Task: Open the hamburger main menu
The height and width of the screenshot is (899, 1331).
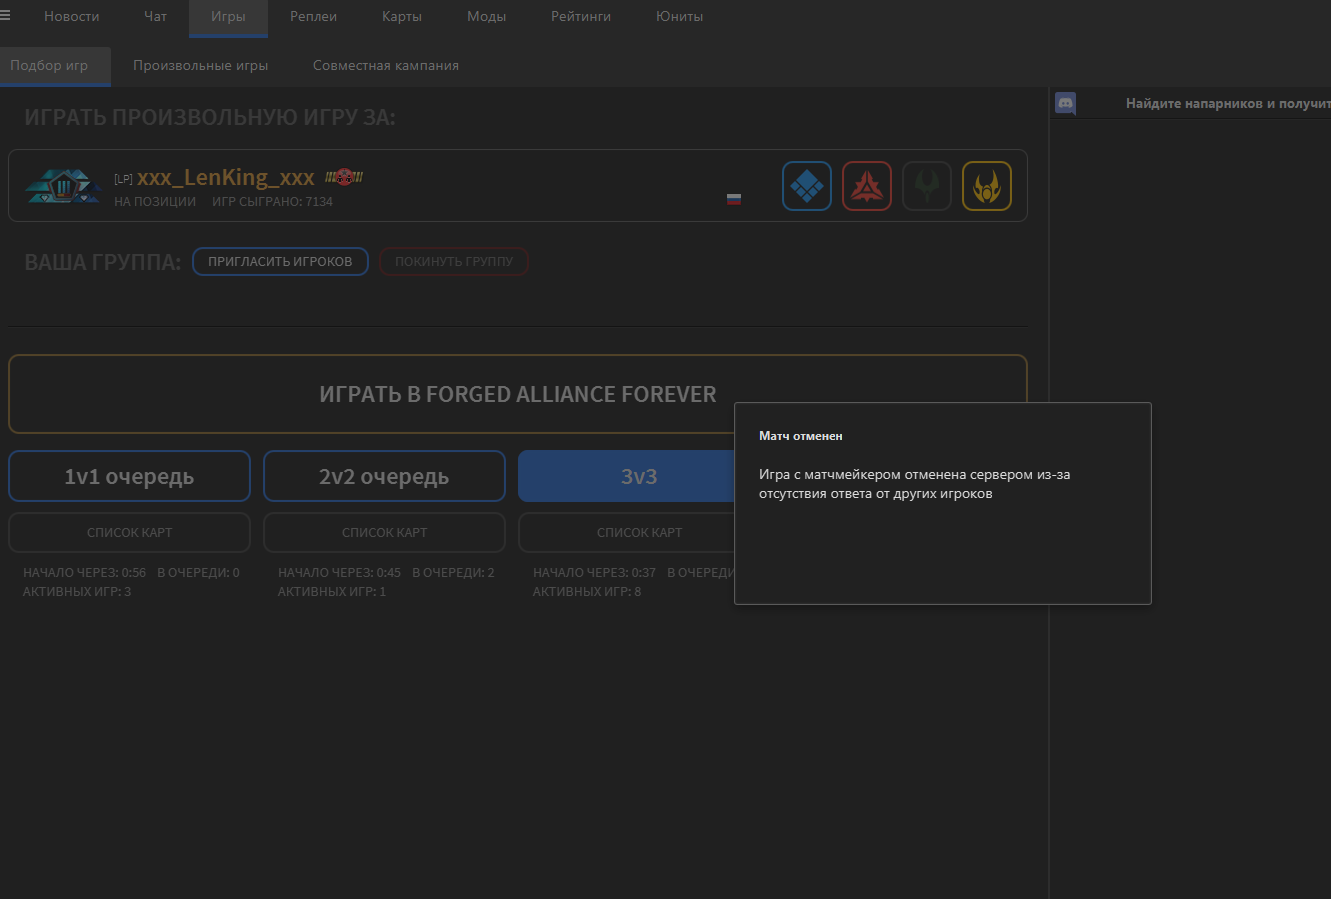Action: (5, 15)
